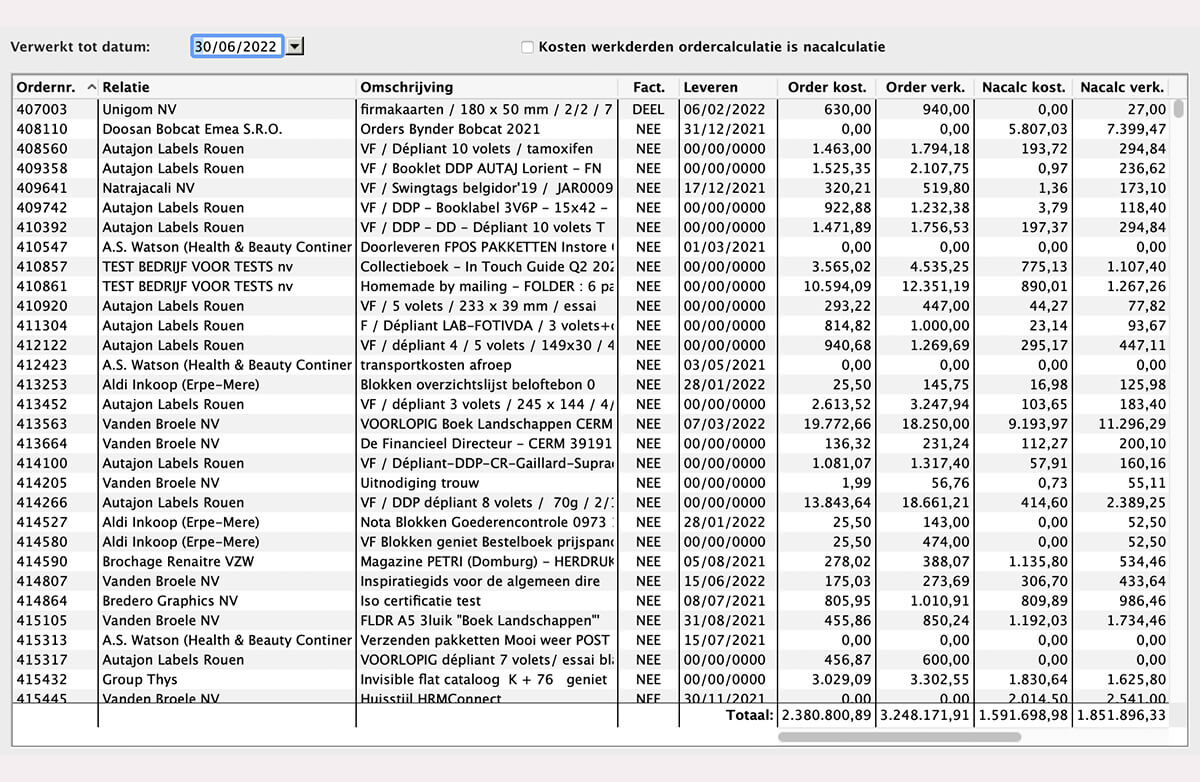Viewport: 1200px width, 782px height.
Task: Select Magazine PETRI (Domburg) description
Action: 487,562
